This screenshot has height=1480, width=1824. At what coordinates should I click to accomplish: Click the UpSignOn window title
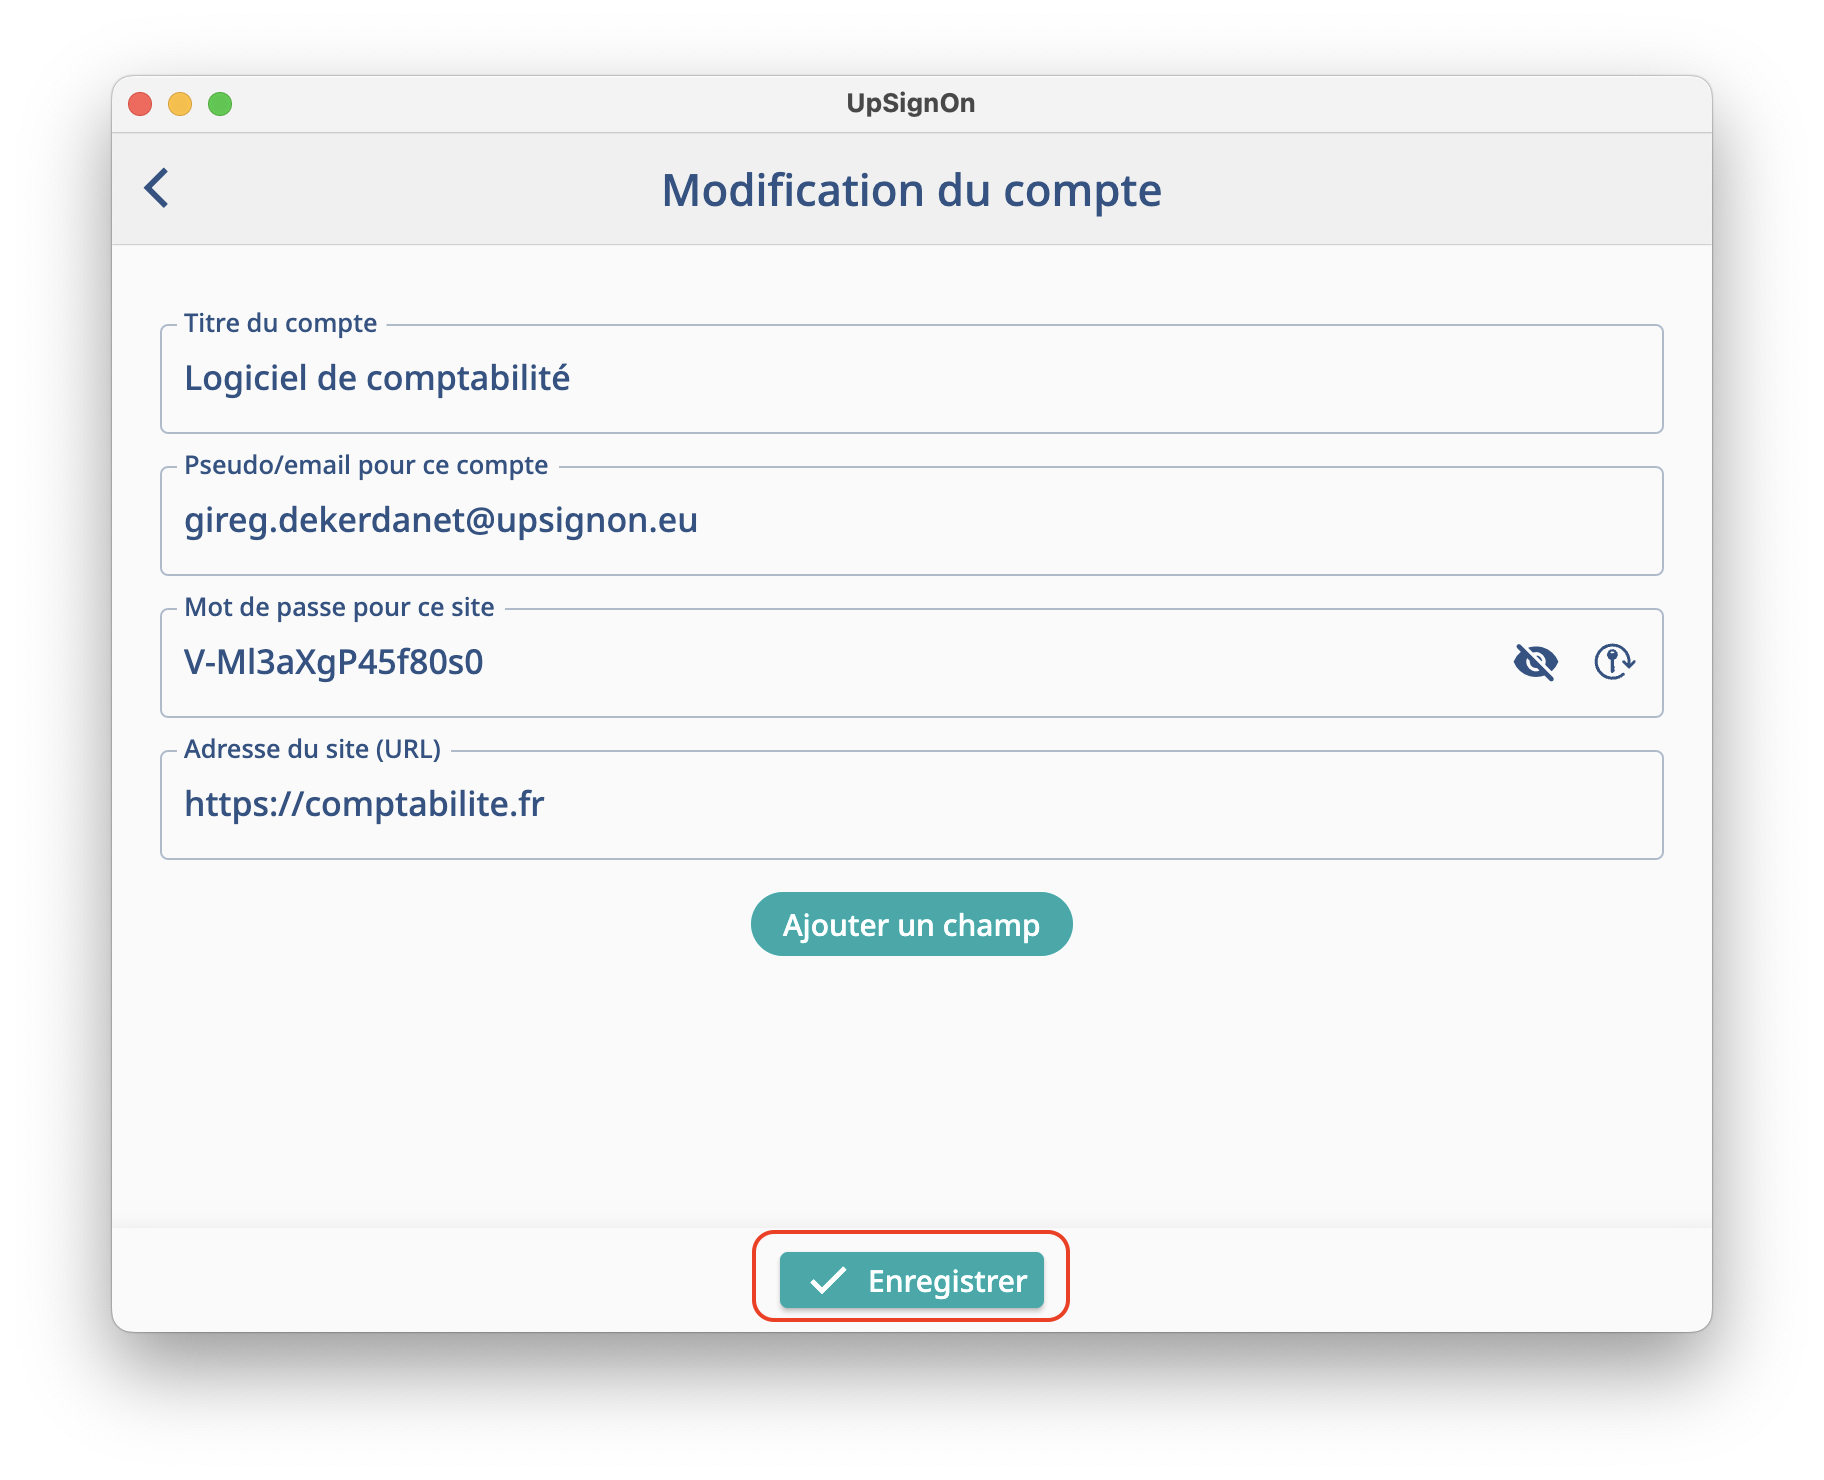tap(910, 103)
